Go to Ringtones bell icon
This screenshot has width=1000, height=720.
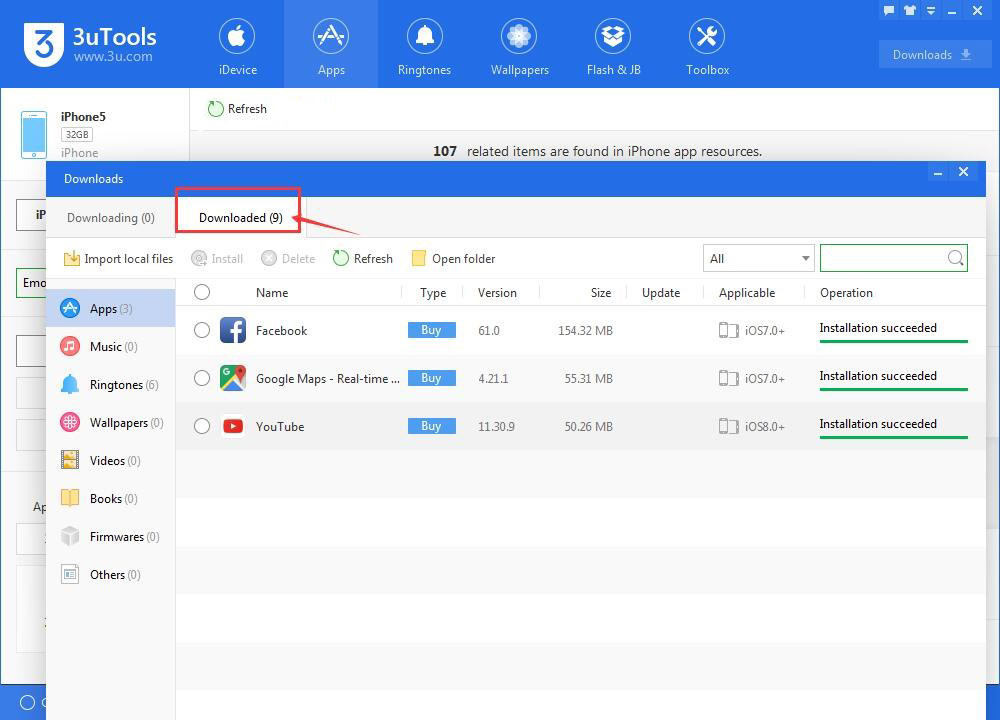425,36
